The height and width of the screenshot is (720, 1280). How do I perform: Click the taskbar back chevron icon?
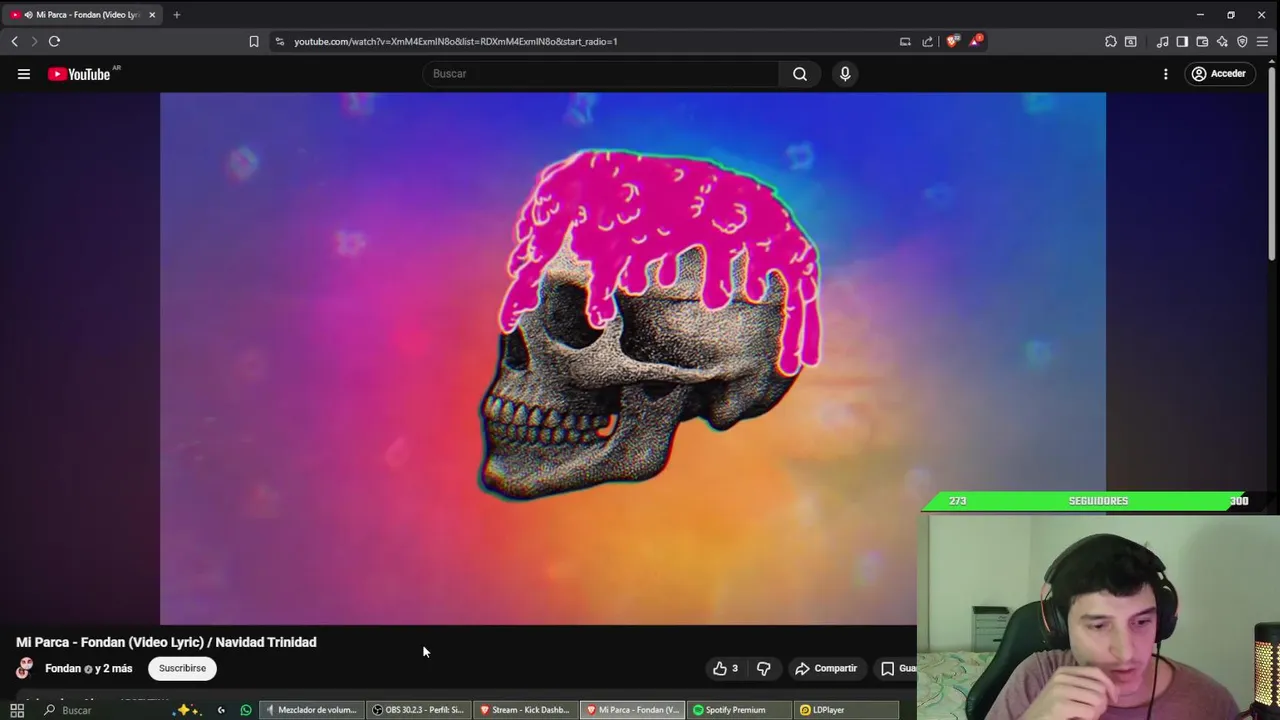tap(221, 710)
